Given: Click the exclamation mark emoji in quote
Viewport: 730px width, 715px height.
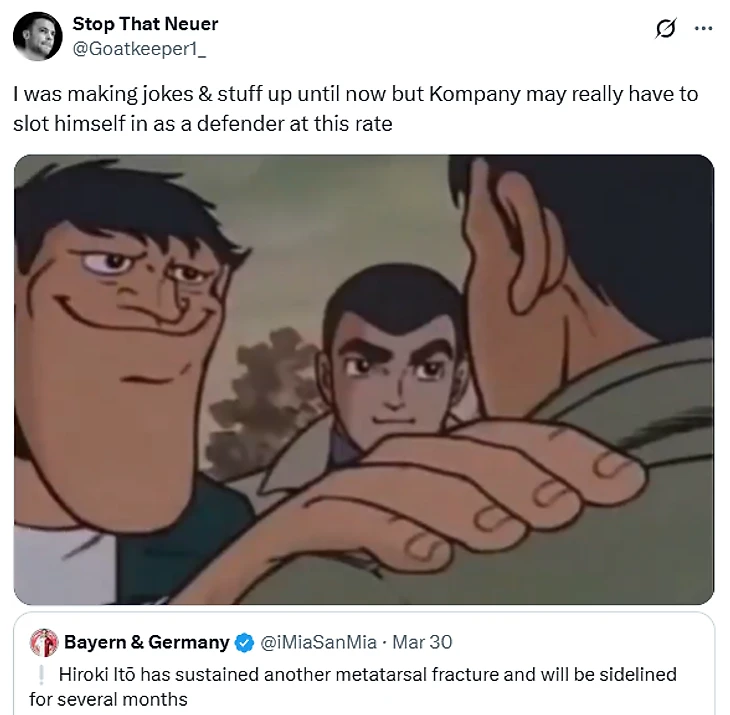Looking at the screenshot, I should 42,675.
